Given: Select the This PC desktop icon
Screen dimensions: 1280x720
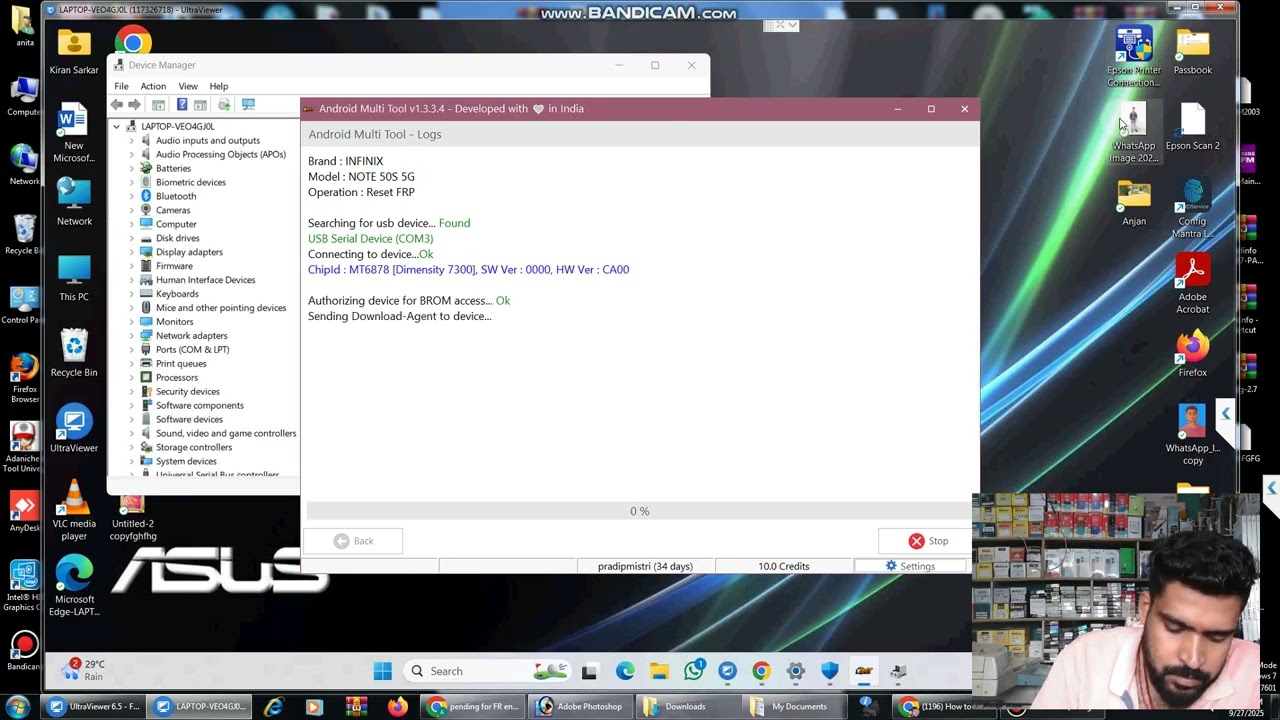Looking at the screenshot, I should pyautogui.click(x=74, y=279).
